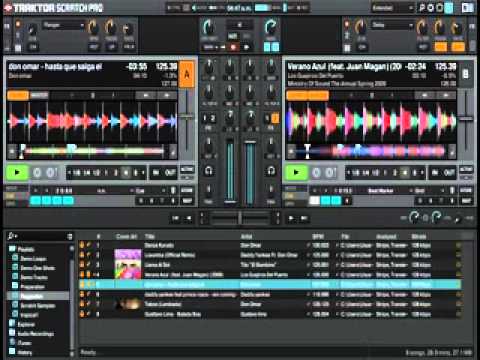Click the Deck B tempo bend left arrow

tap(425, 96)
